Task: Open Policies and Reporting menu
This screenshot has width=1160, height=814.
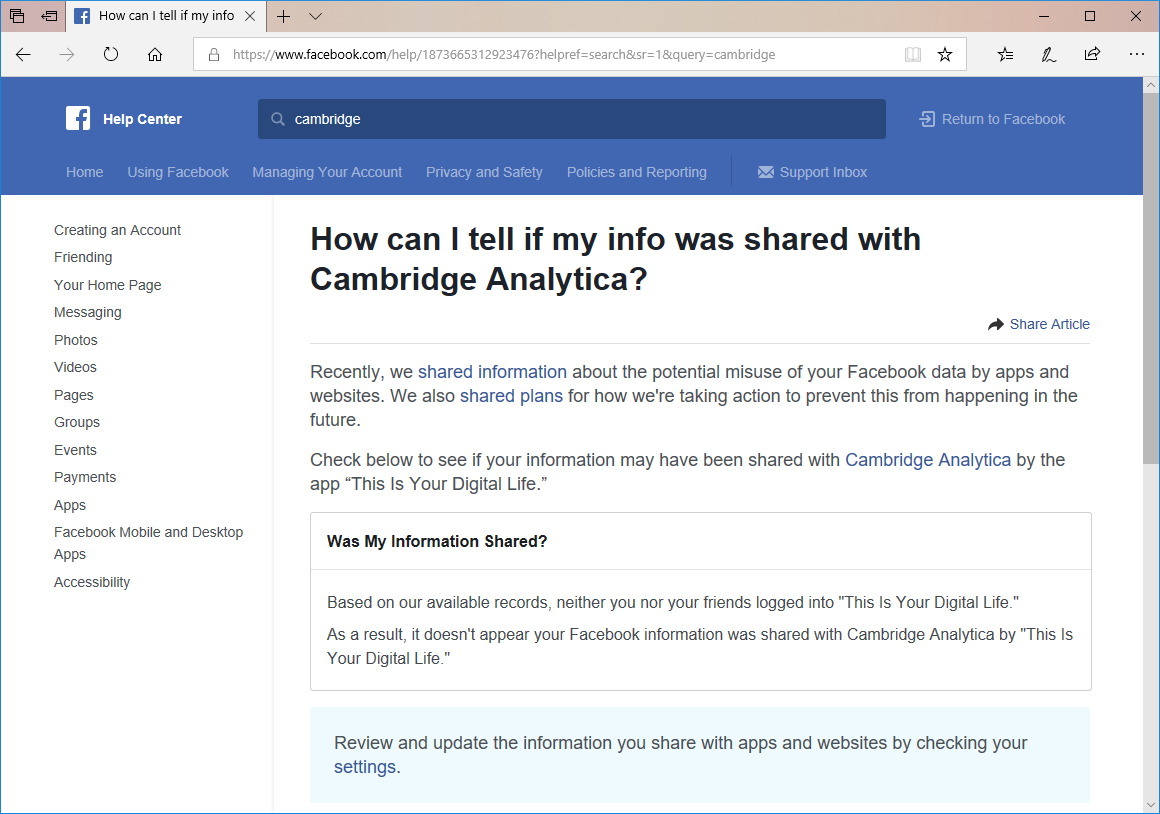Action: [636, 172]
